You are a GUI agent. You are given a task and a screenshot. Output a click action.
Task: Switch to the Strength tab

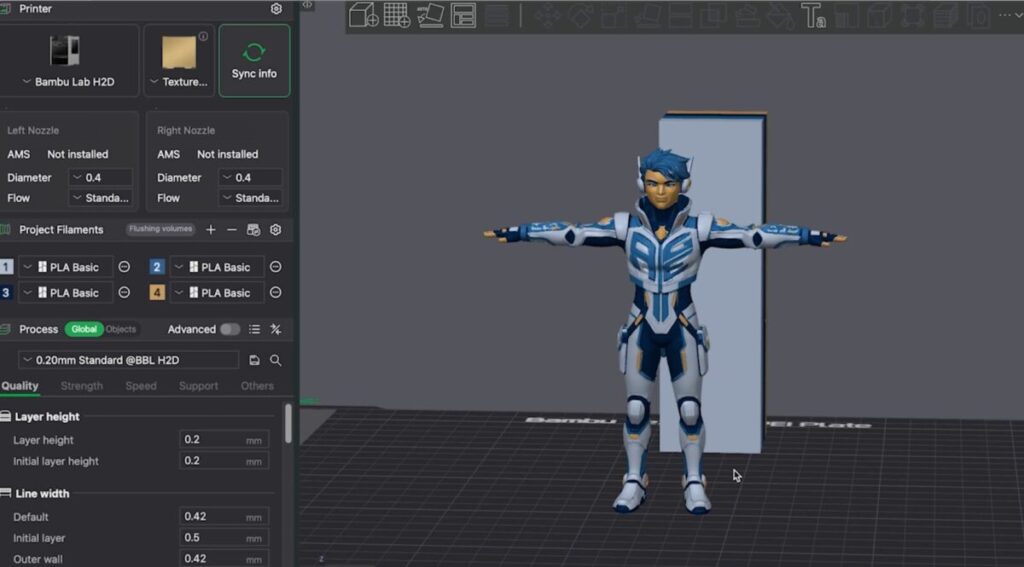82,386
